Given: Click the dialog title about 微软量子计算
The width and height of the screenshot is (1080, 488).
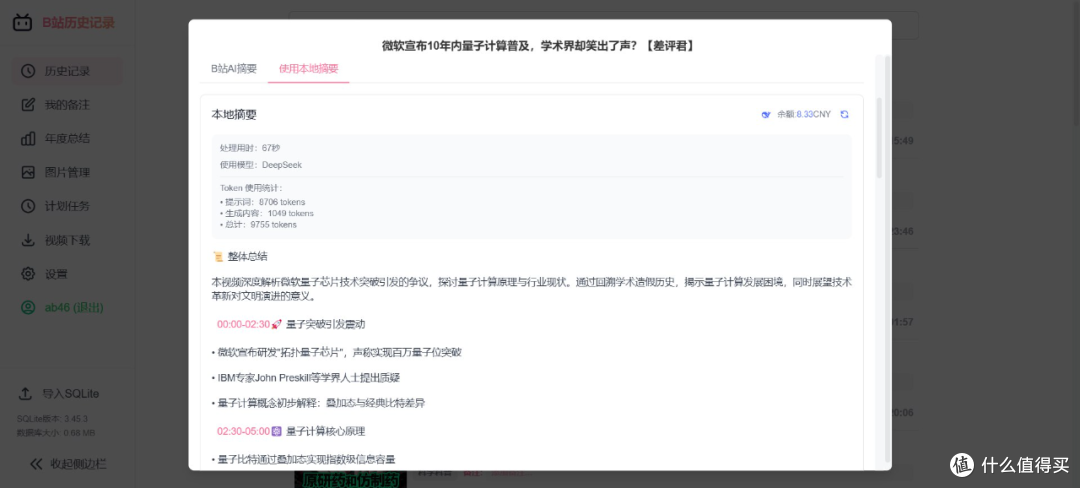Looking at the screenshot, I should pos(538,45).
